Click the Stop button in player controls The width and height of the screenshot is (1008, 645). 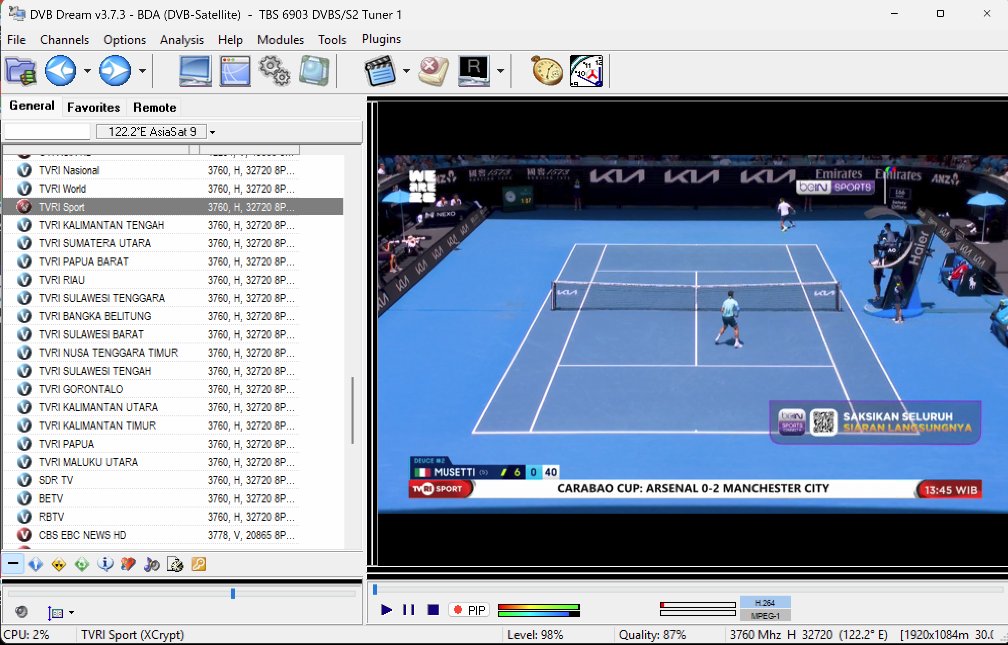coord(433,610)
